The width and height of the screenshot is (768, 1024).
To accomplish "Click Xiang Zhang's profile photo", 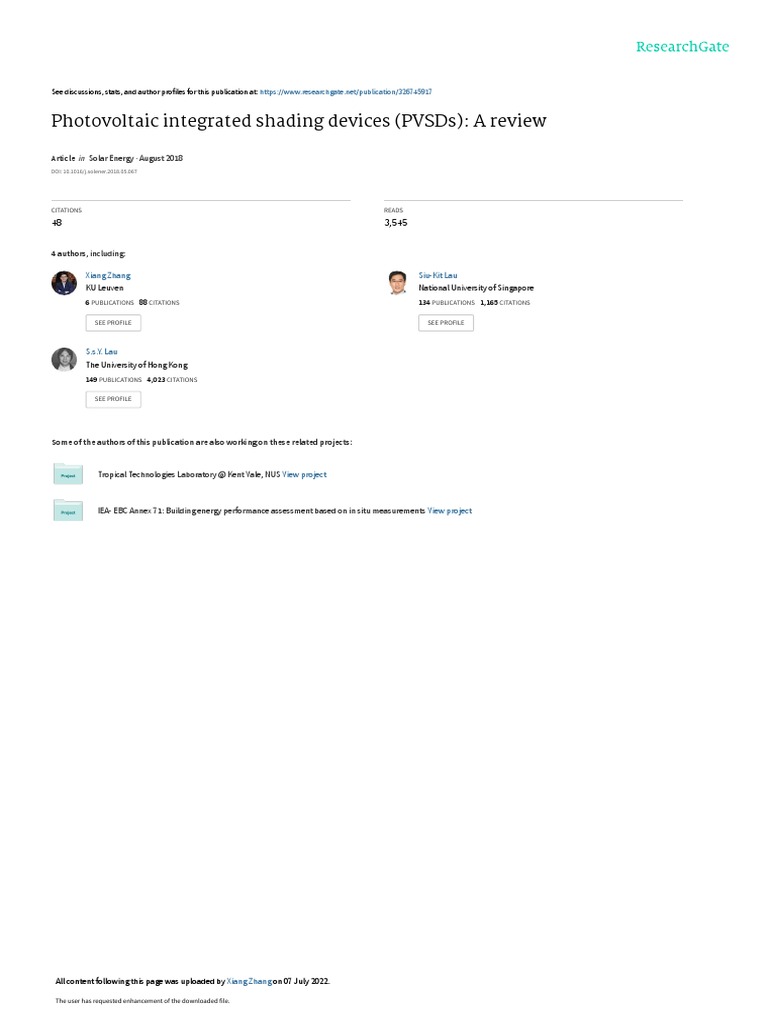I will point(64,283).
